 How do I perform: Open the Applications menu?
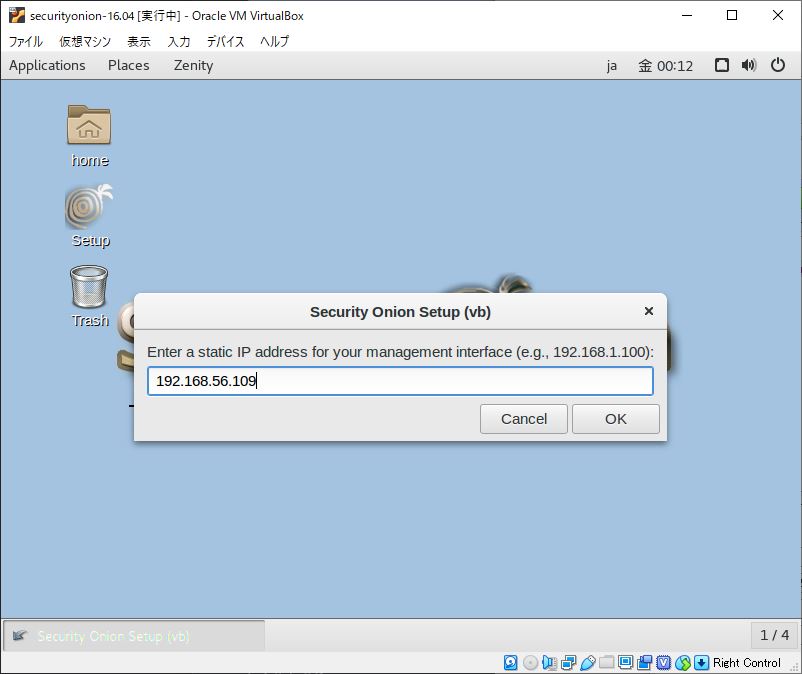pyautogui.click(x=47, y=65)
